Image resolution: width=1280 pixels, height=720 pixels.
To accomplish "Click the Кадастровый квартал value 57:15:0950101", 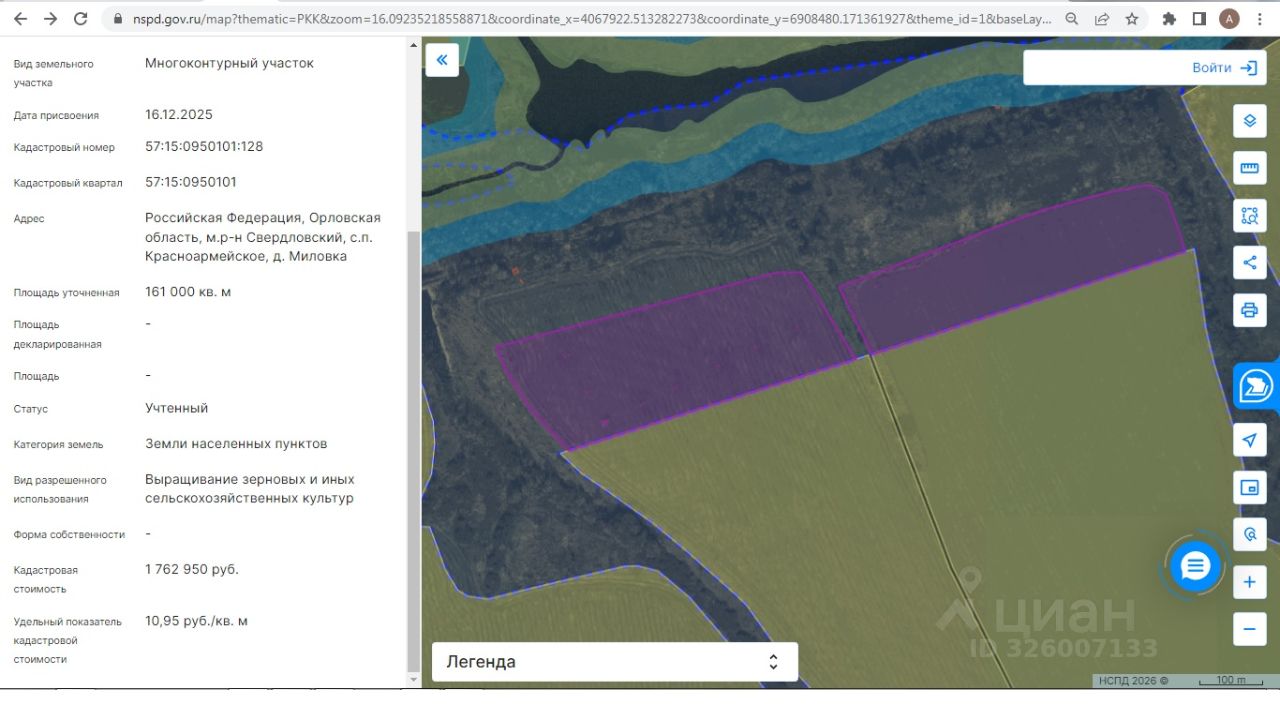I will pyautogui.click(x=191, y=182).
